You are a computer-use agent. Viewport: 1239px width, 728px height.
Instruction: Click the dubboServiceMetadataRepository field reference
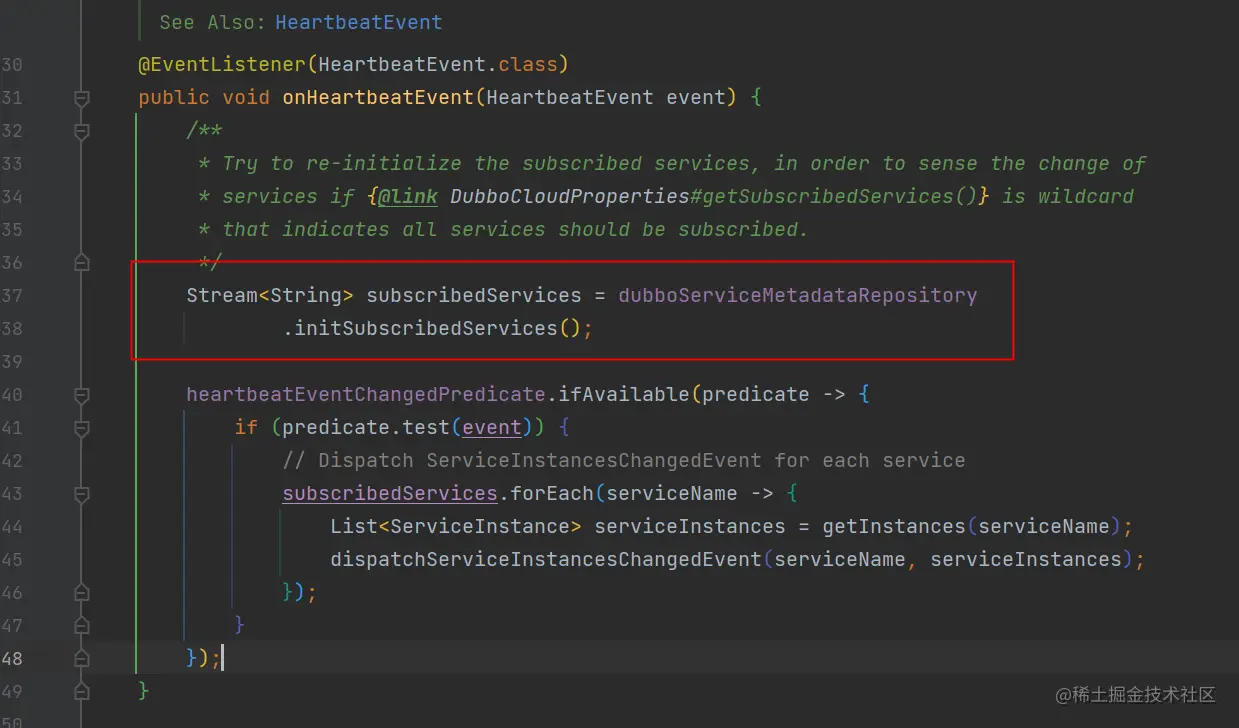(x=797, y=295)
